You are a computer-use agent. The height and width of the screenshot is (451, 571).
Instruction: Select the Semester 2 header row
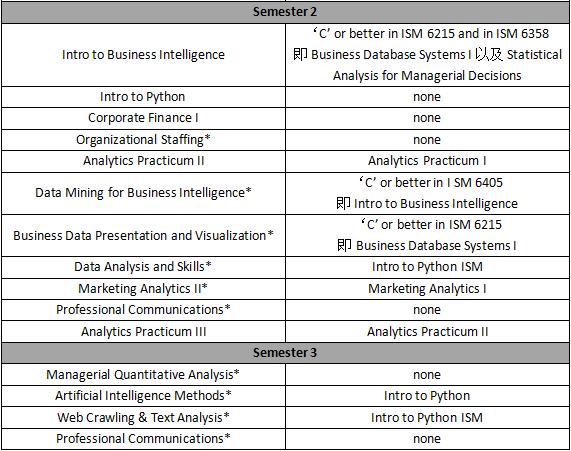coord(285,12)
